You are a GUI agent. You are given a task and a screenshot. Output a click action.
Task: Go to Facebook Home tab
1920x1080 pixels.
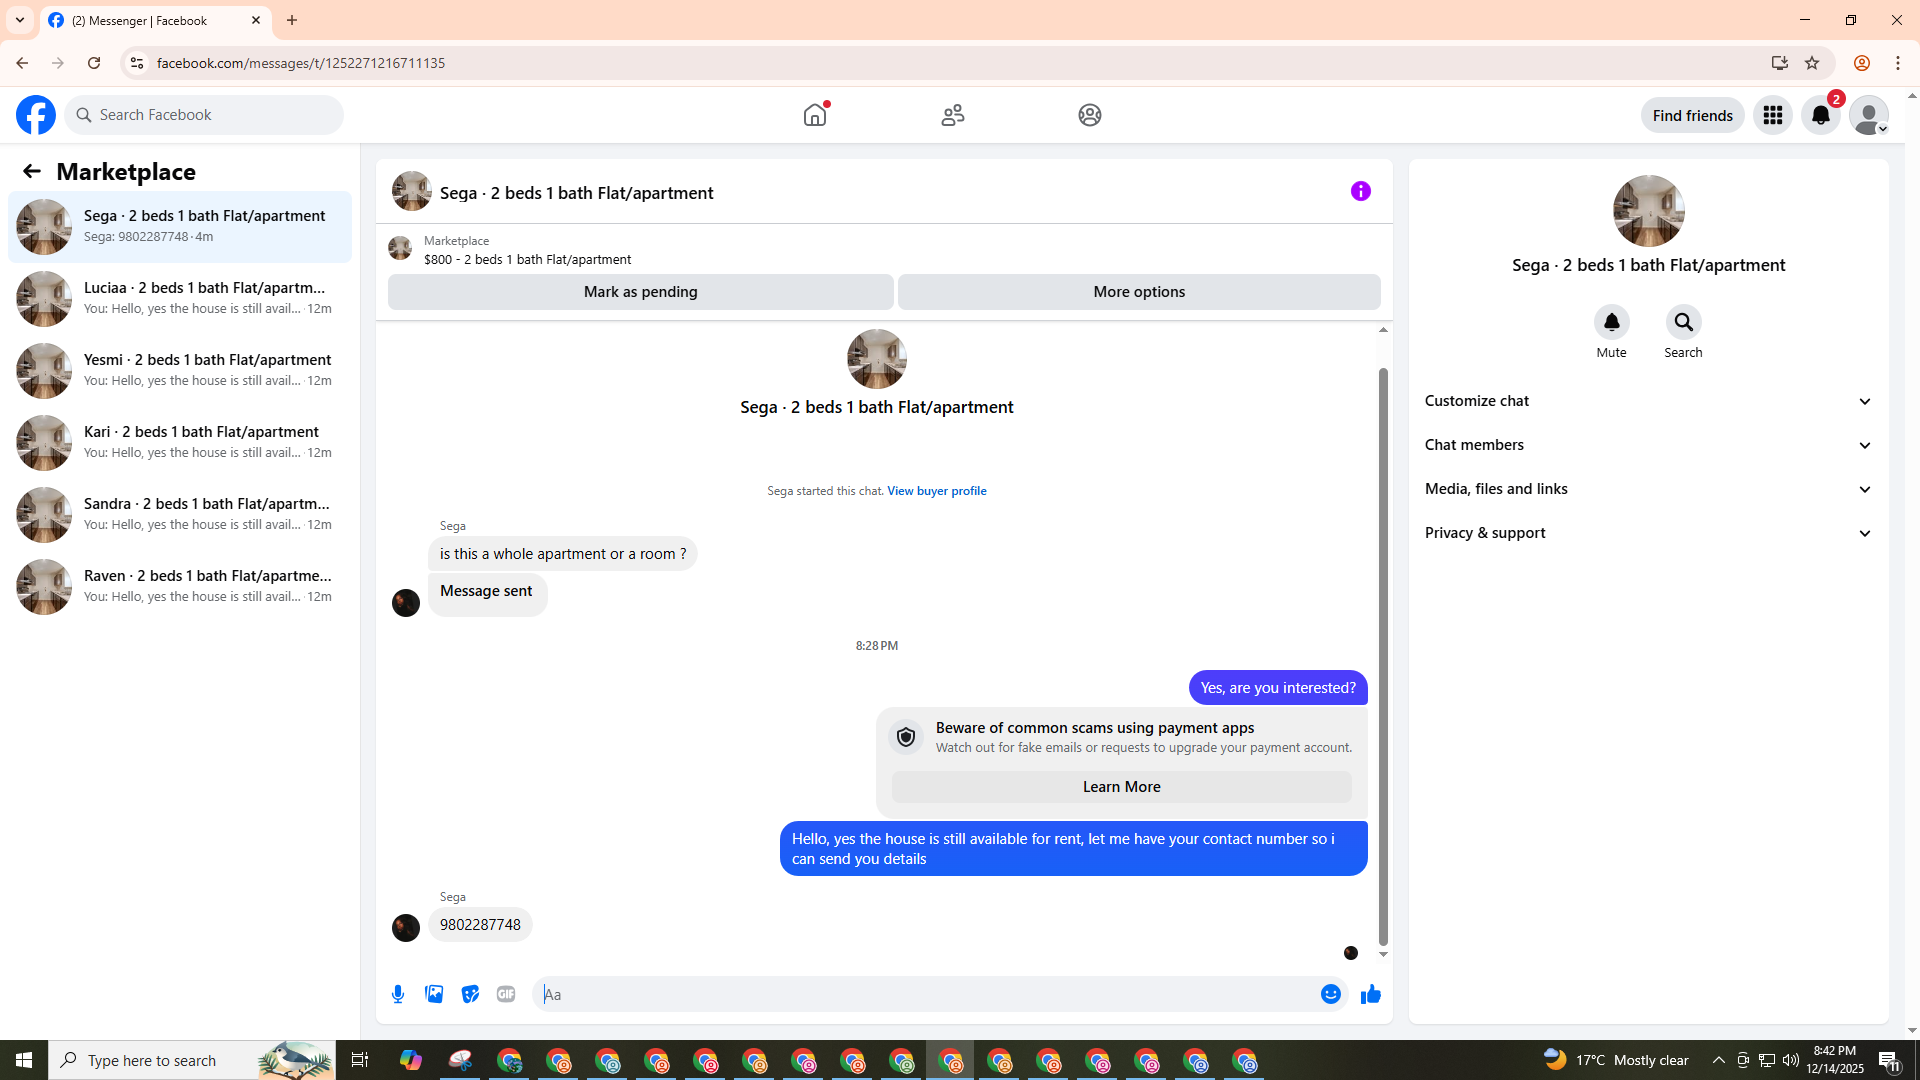(x=815, y=115)
